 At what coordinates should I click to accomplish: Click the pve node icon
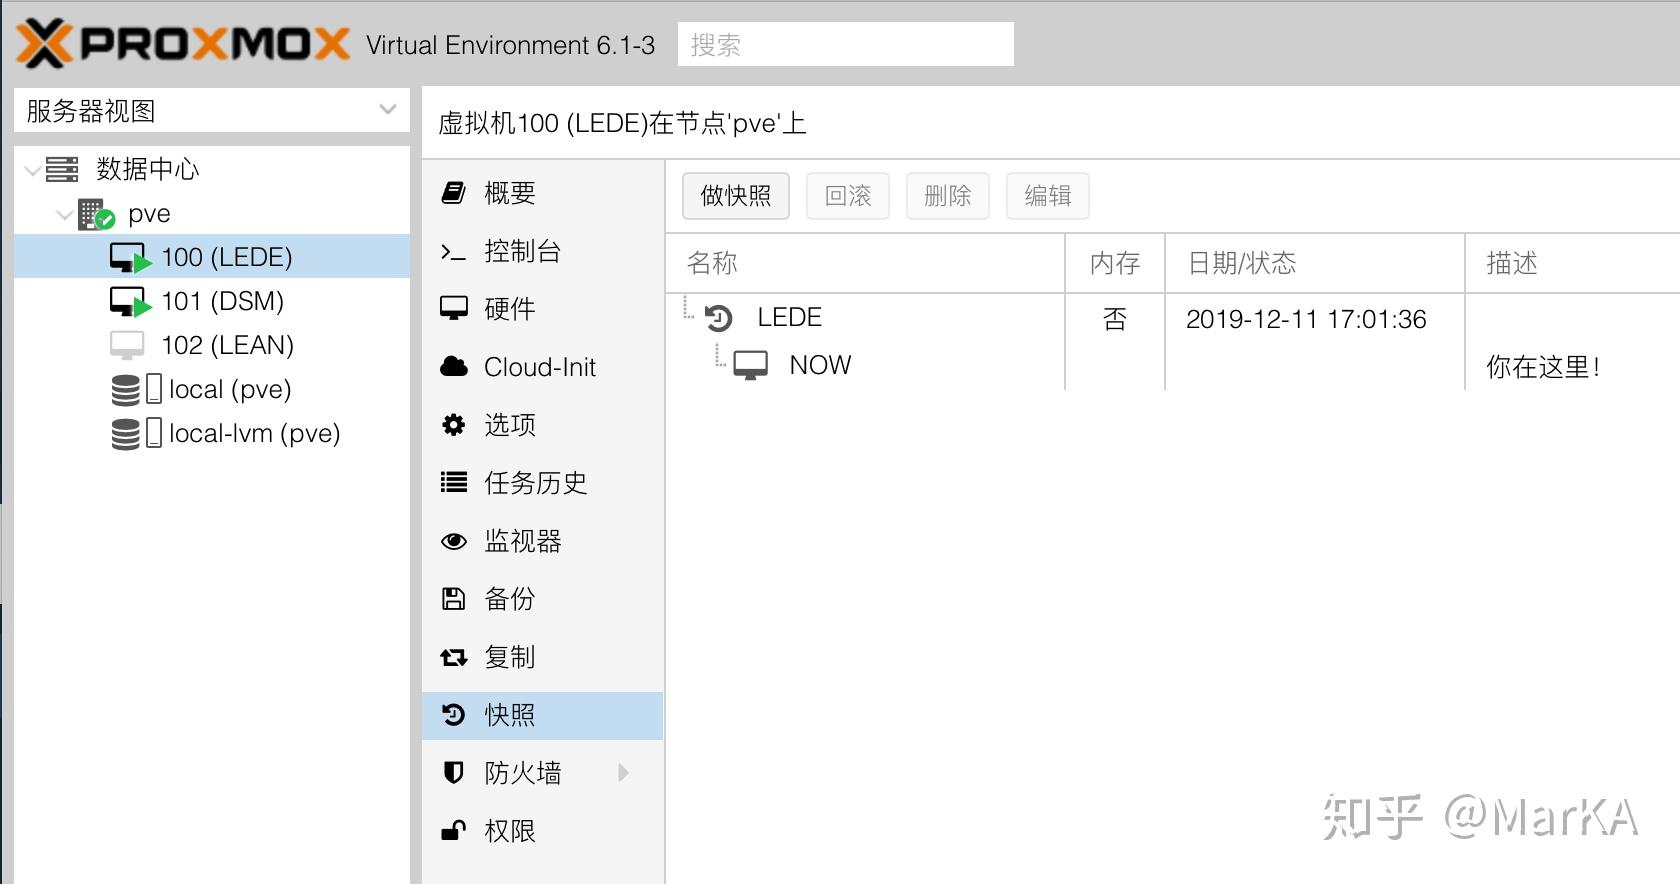pyautogui.click(x=96, y=214)
